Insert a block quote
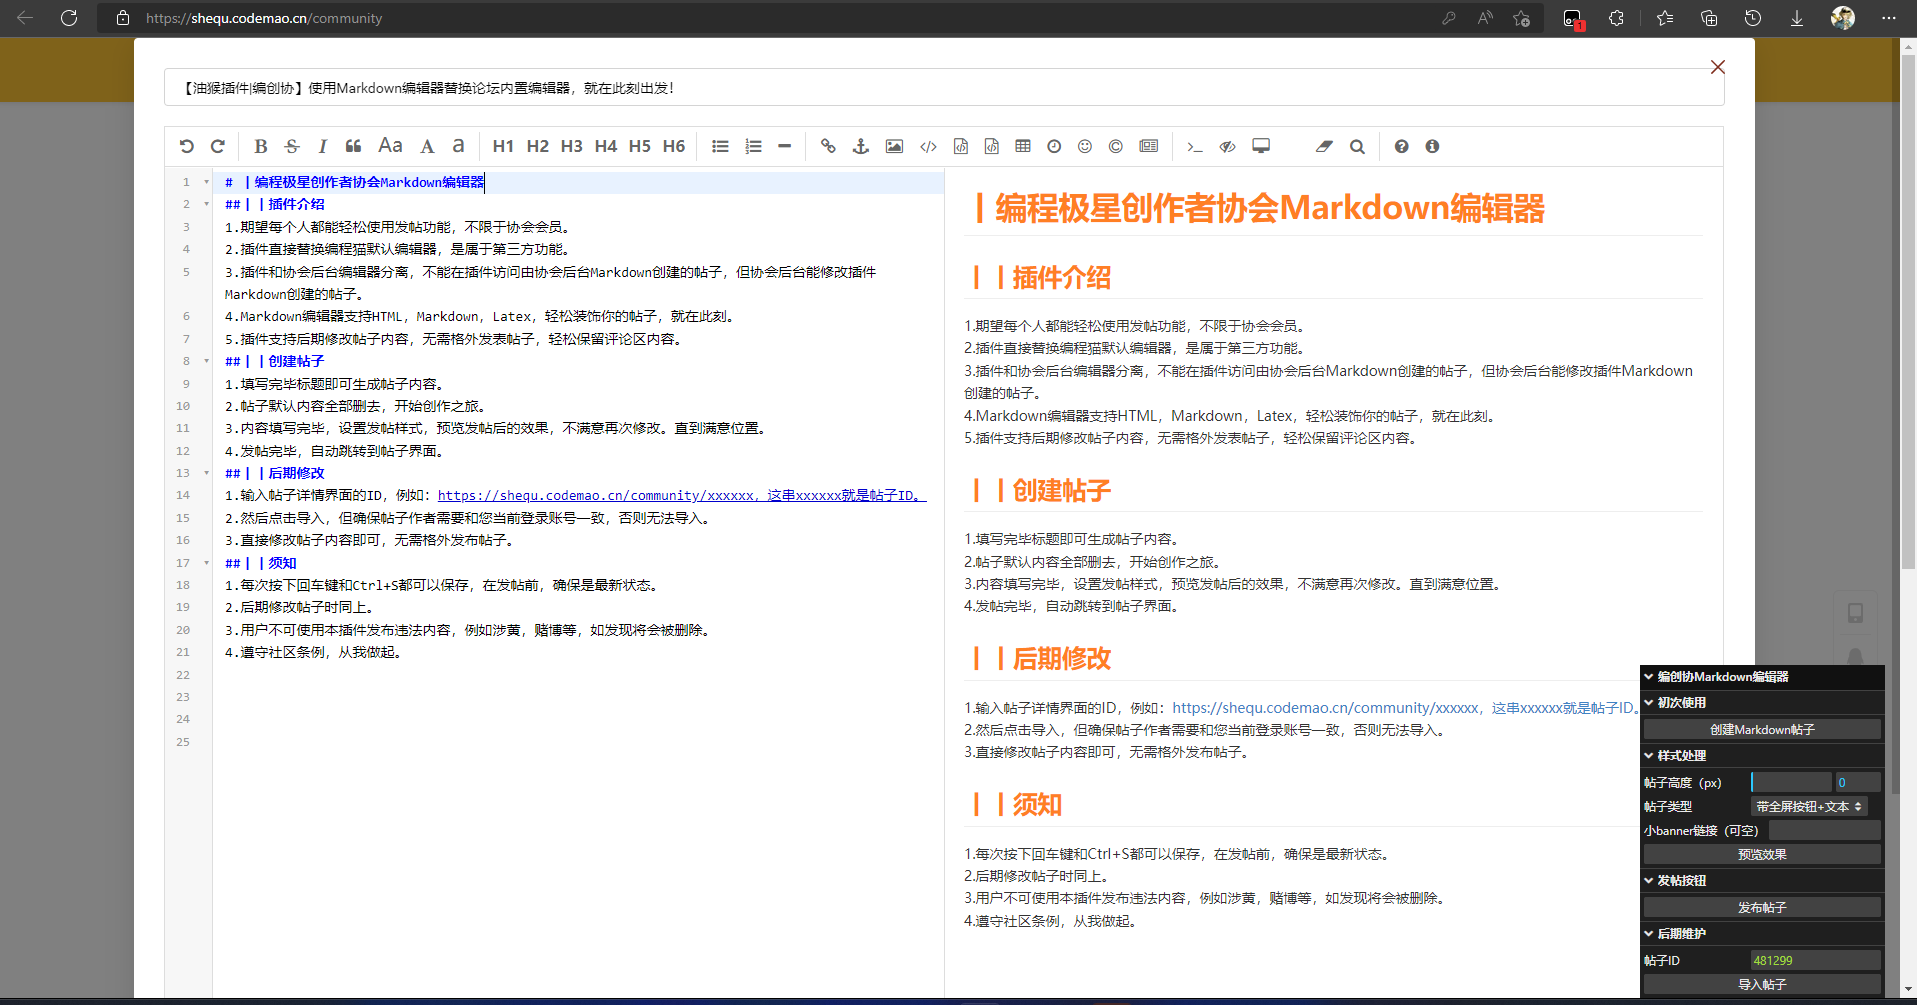 click(x=354, y=146)
